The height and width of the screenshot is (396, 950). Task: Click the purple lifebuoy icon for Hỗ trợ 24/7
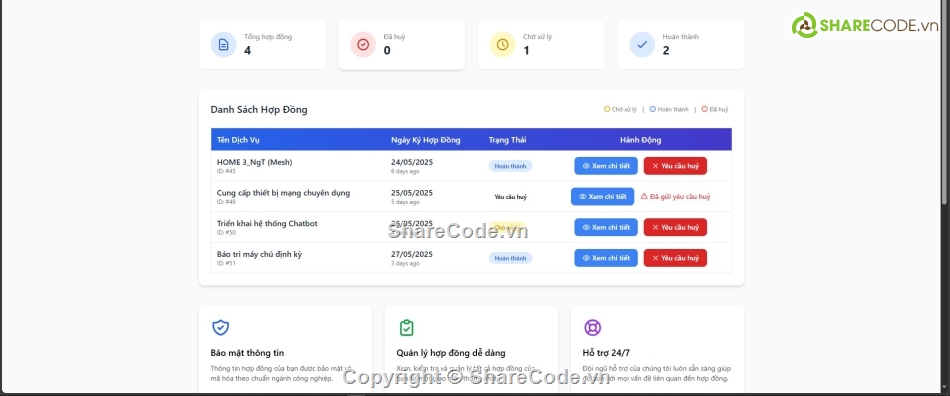(592, 328)
